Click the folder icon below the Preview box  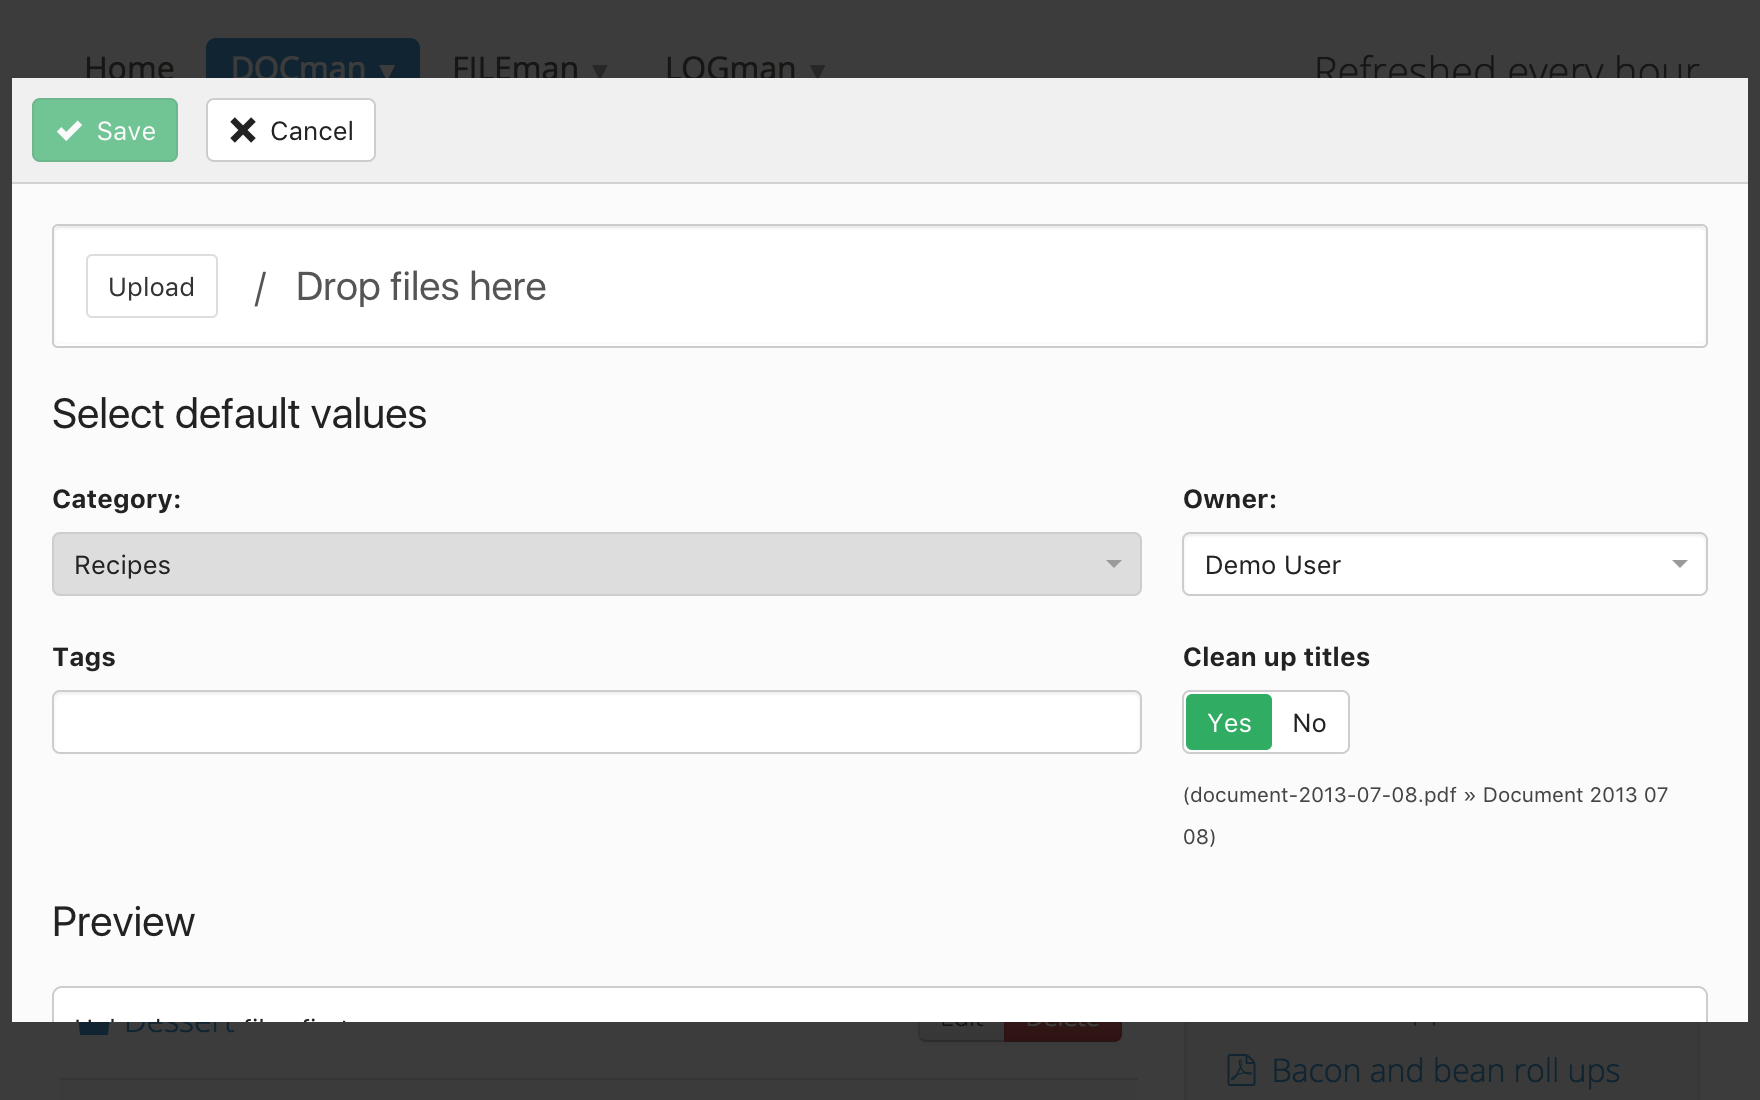point(94,1028)
